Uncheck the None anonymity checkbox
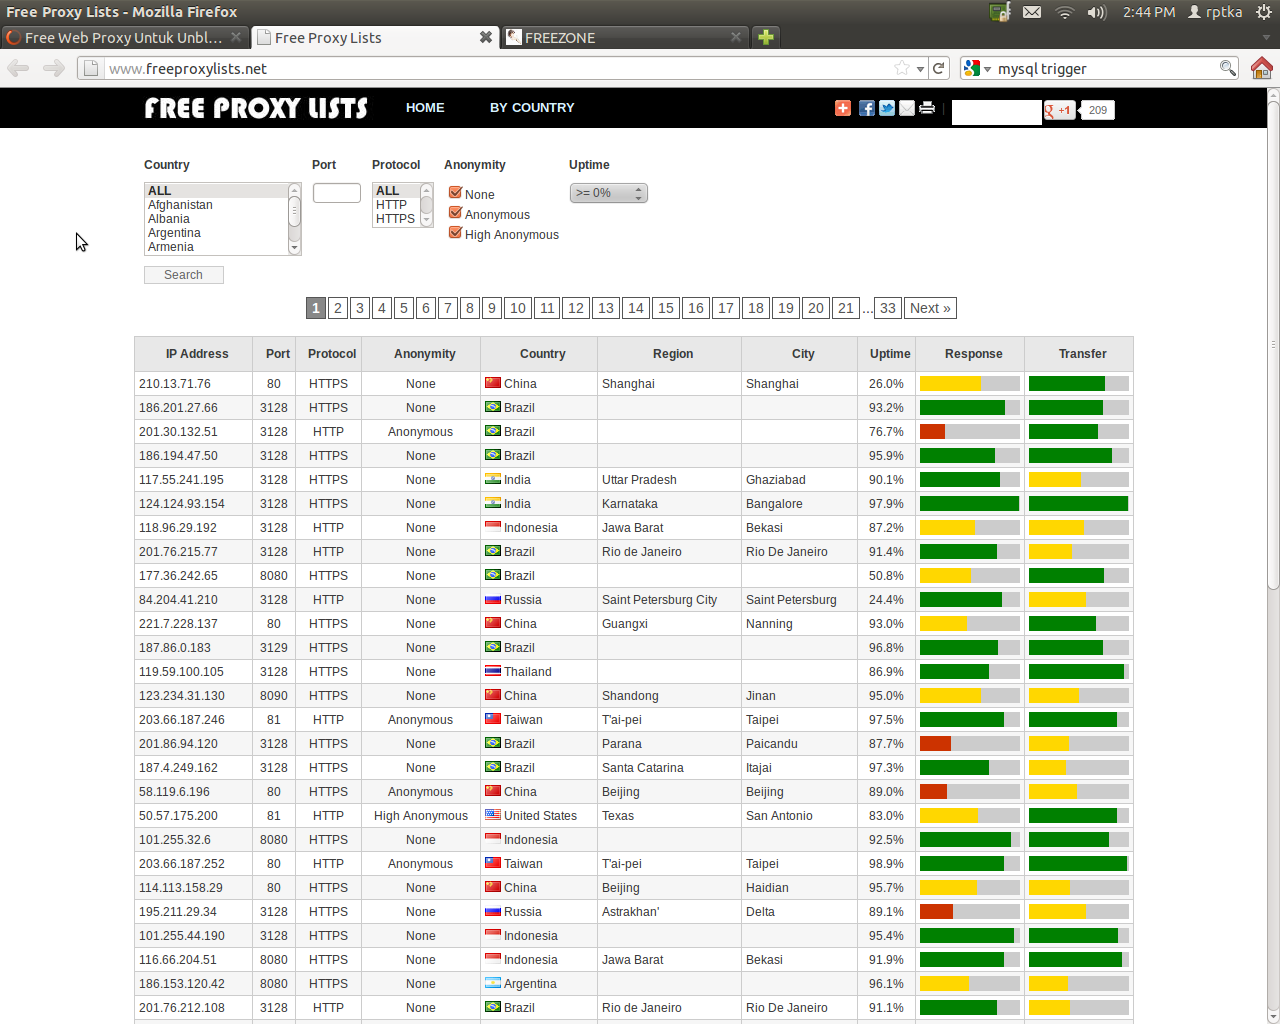1280x1024 pixels. point(455,193)
